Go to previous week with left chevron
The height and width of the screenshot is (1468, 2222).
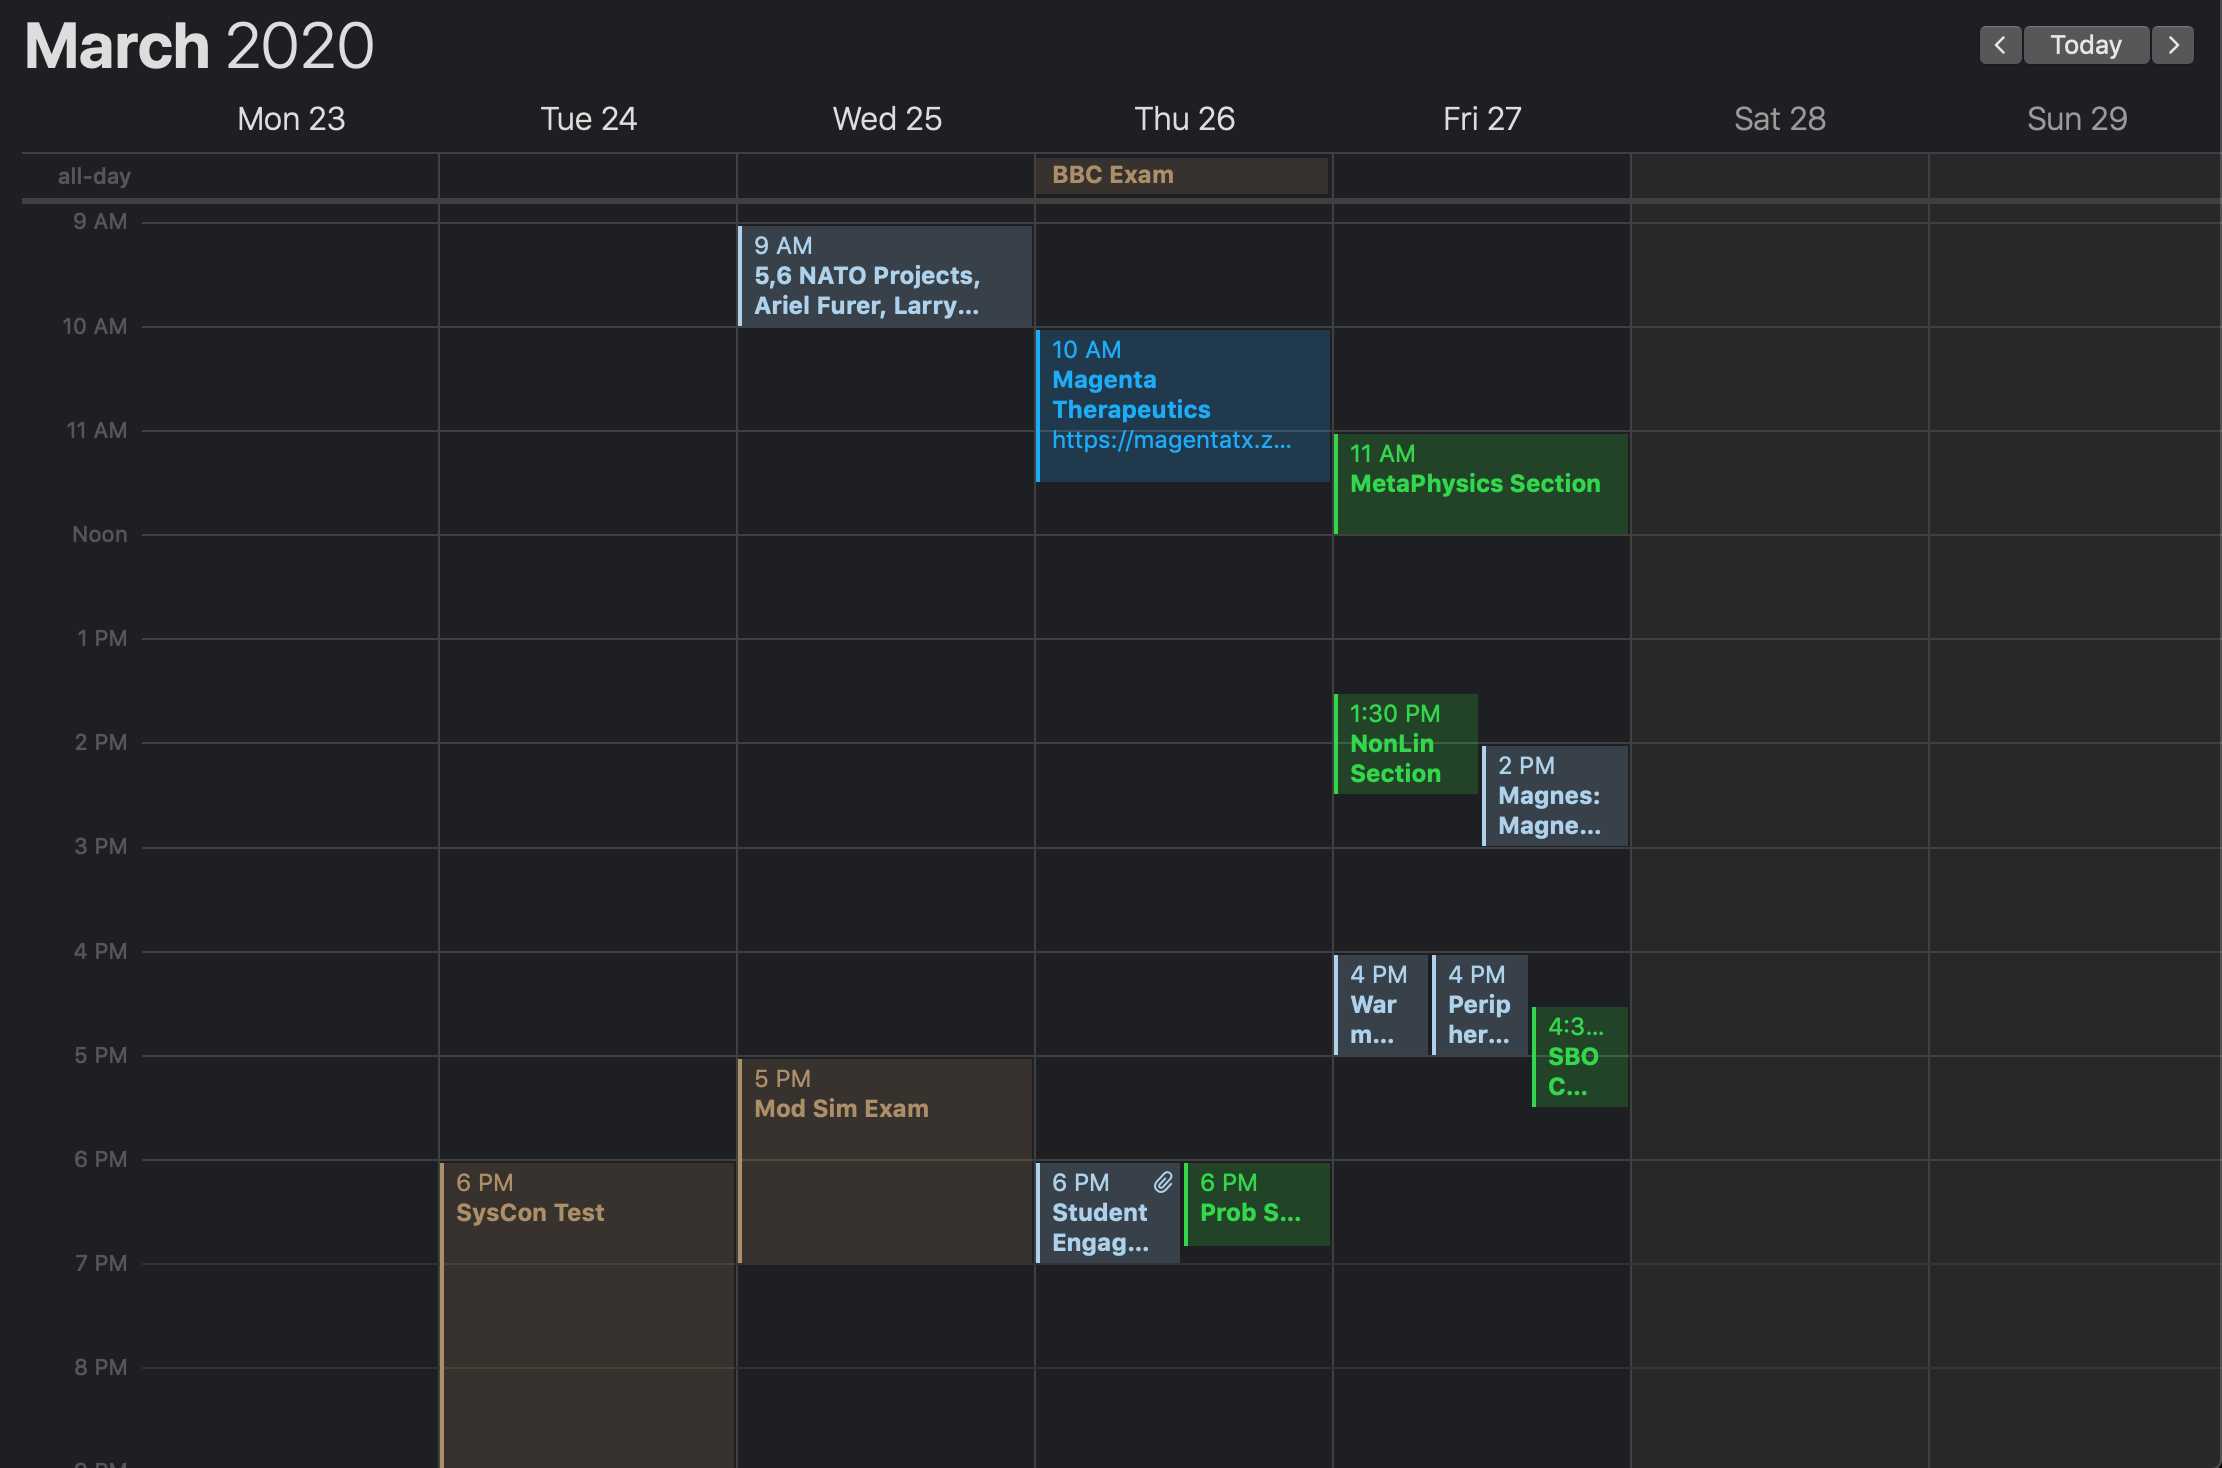pos(2000,45)
